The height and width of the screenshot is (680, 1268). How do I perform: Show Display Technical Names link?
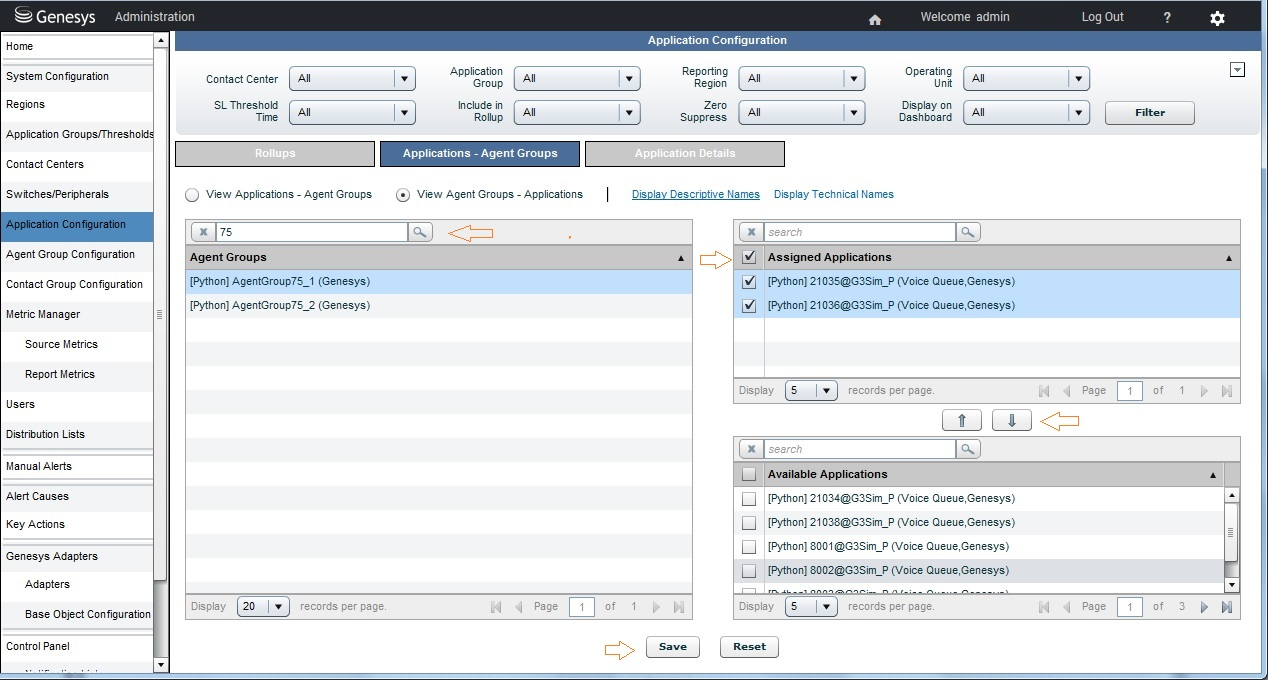[x=834, y=194]
